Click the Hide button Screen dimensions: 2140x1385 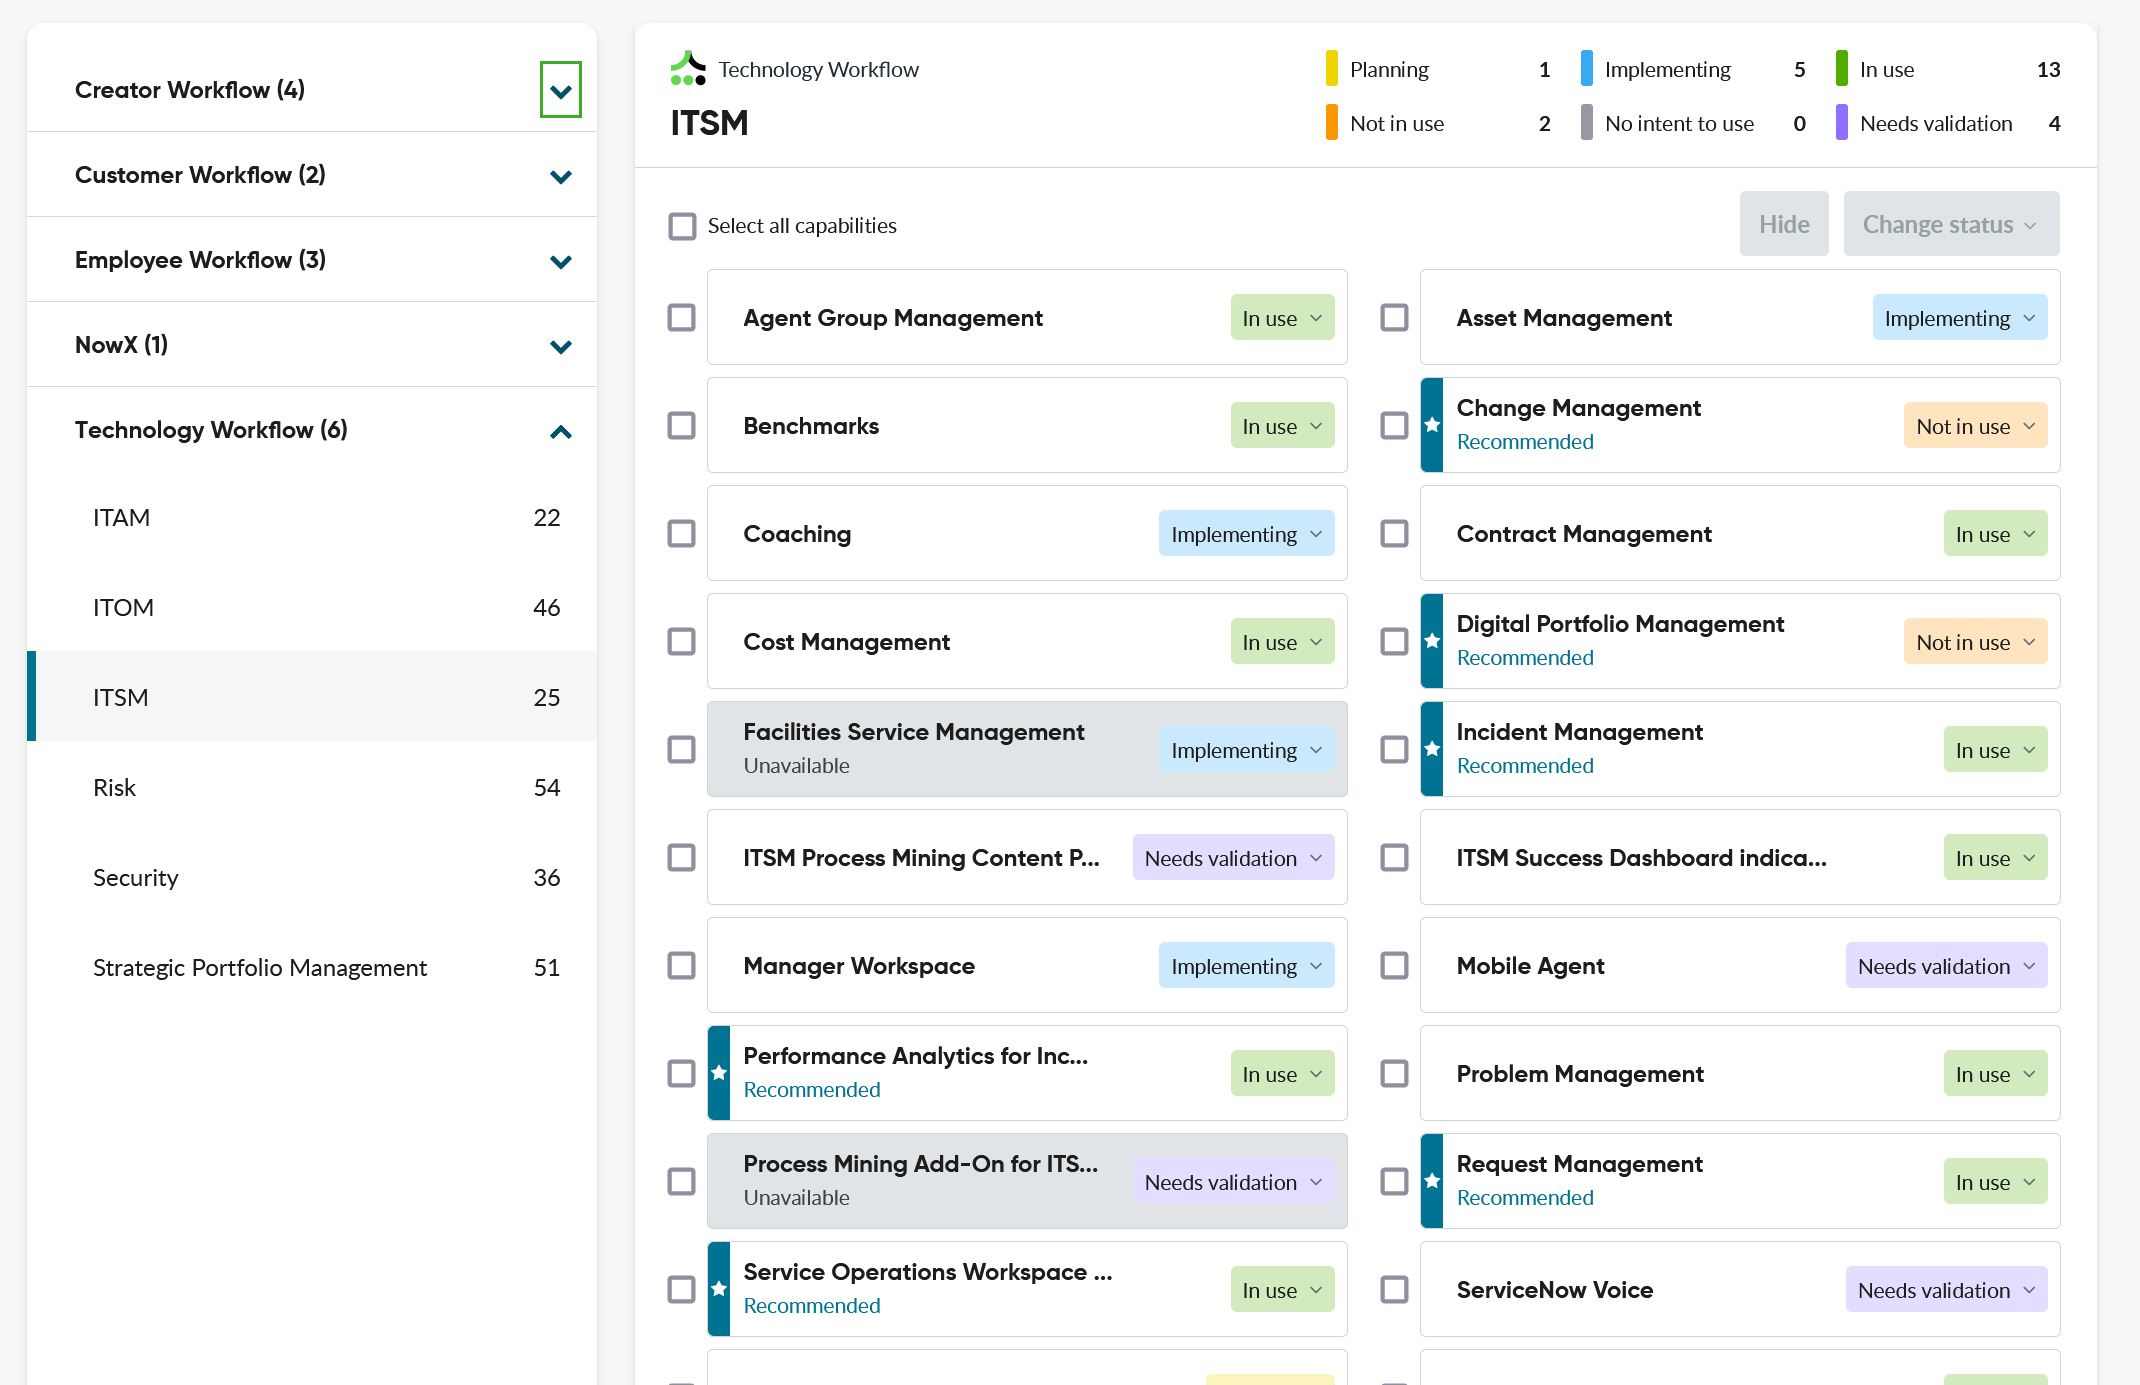point(1784,224)
